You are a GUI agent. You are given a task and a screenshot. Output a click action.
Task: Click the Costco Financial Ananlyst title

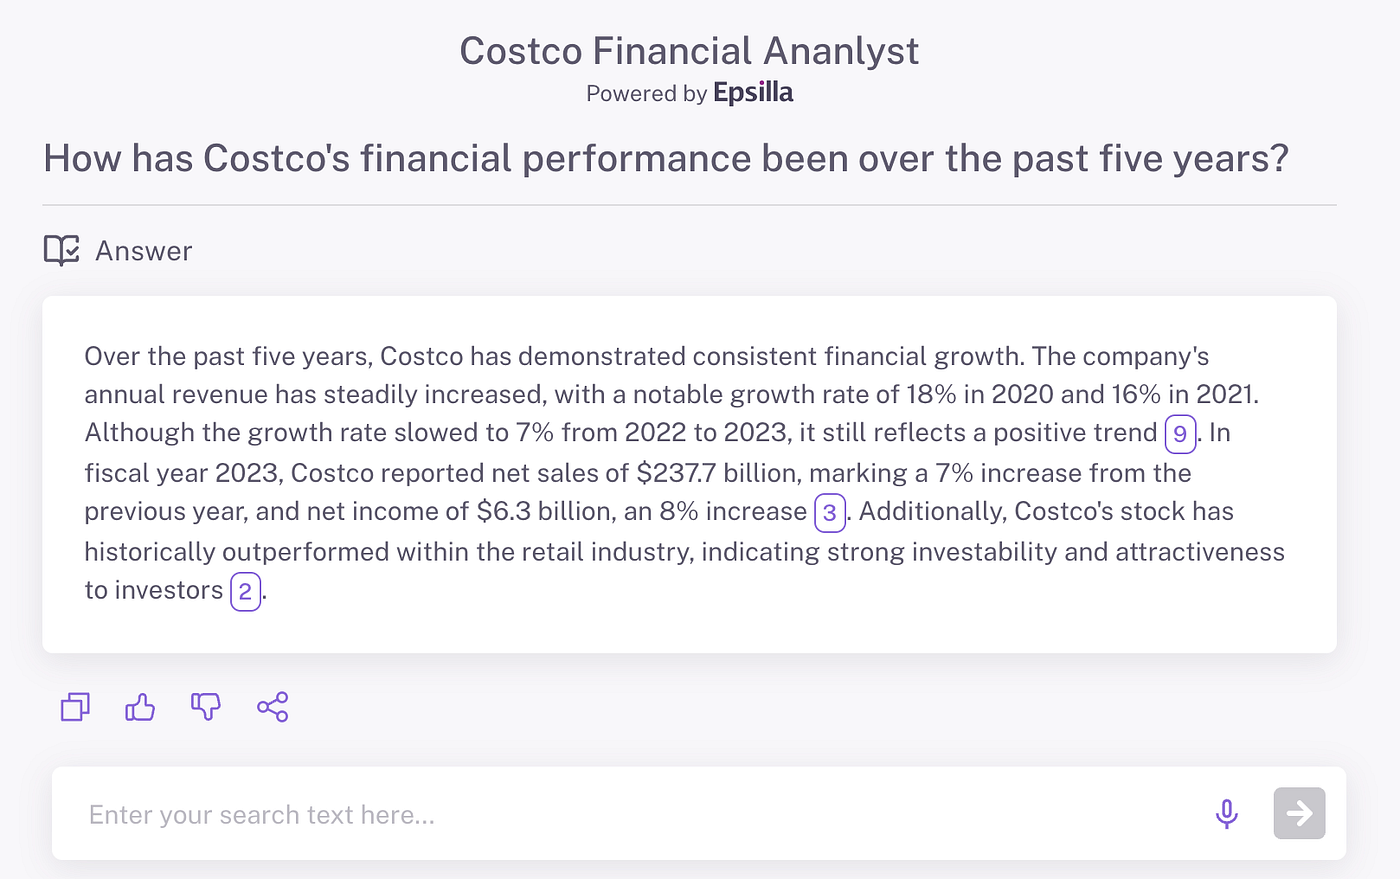(689, 51)
